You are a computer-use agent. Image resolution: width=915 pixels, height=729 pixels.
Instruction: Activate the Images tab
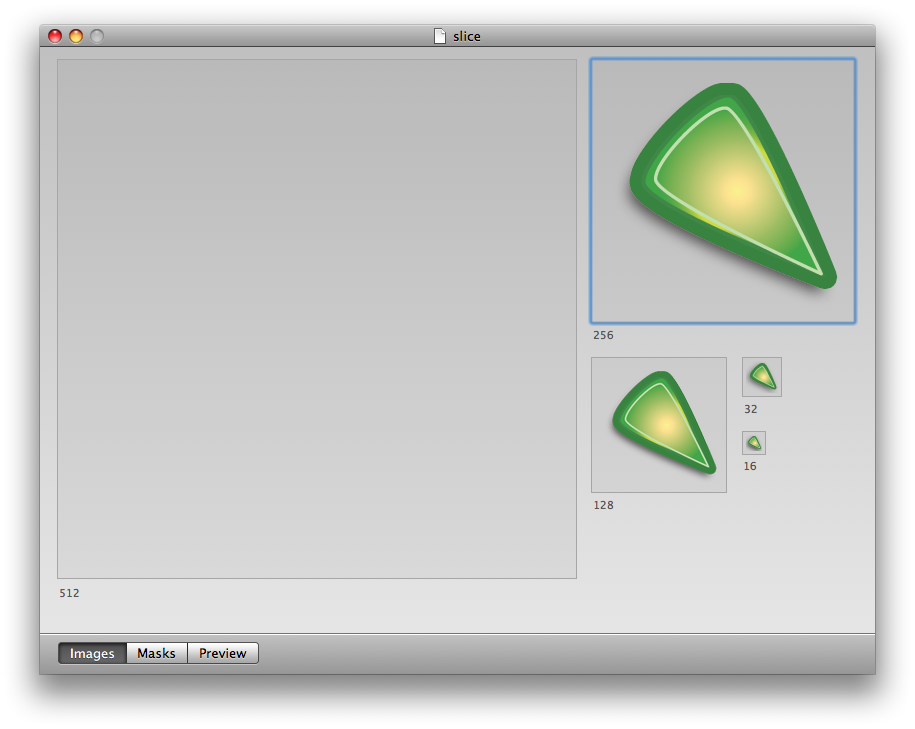(x=91, y=653)
